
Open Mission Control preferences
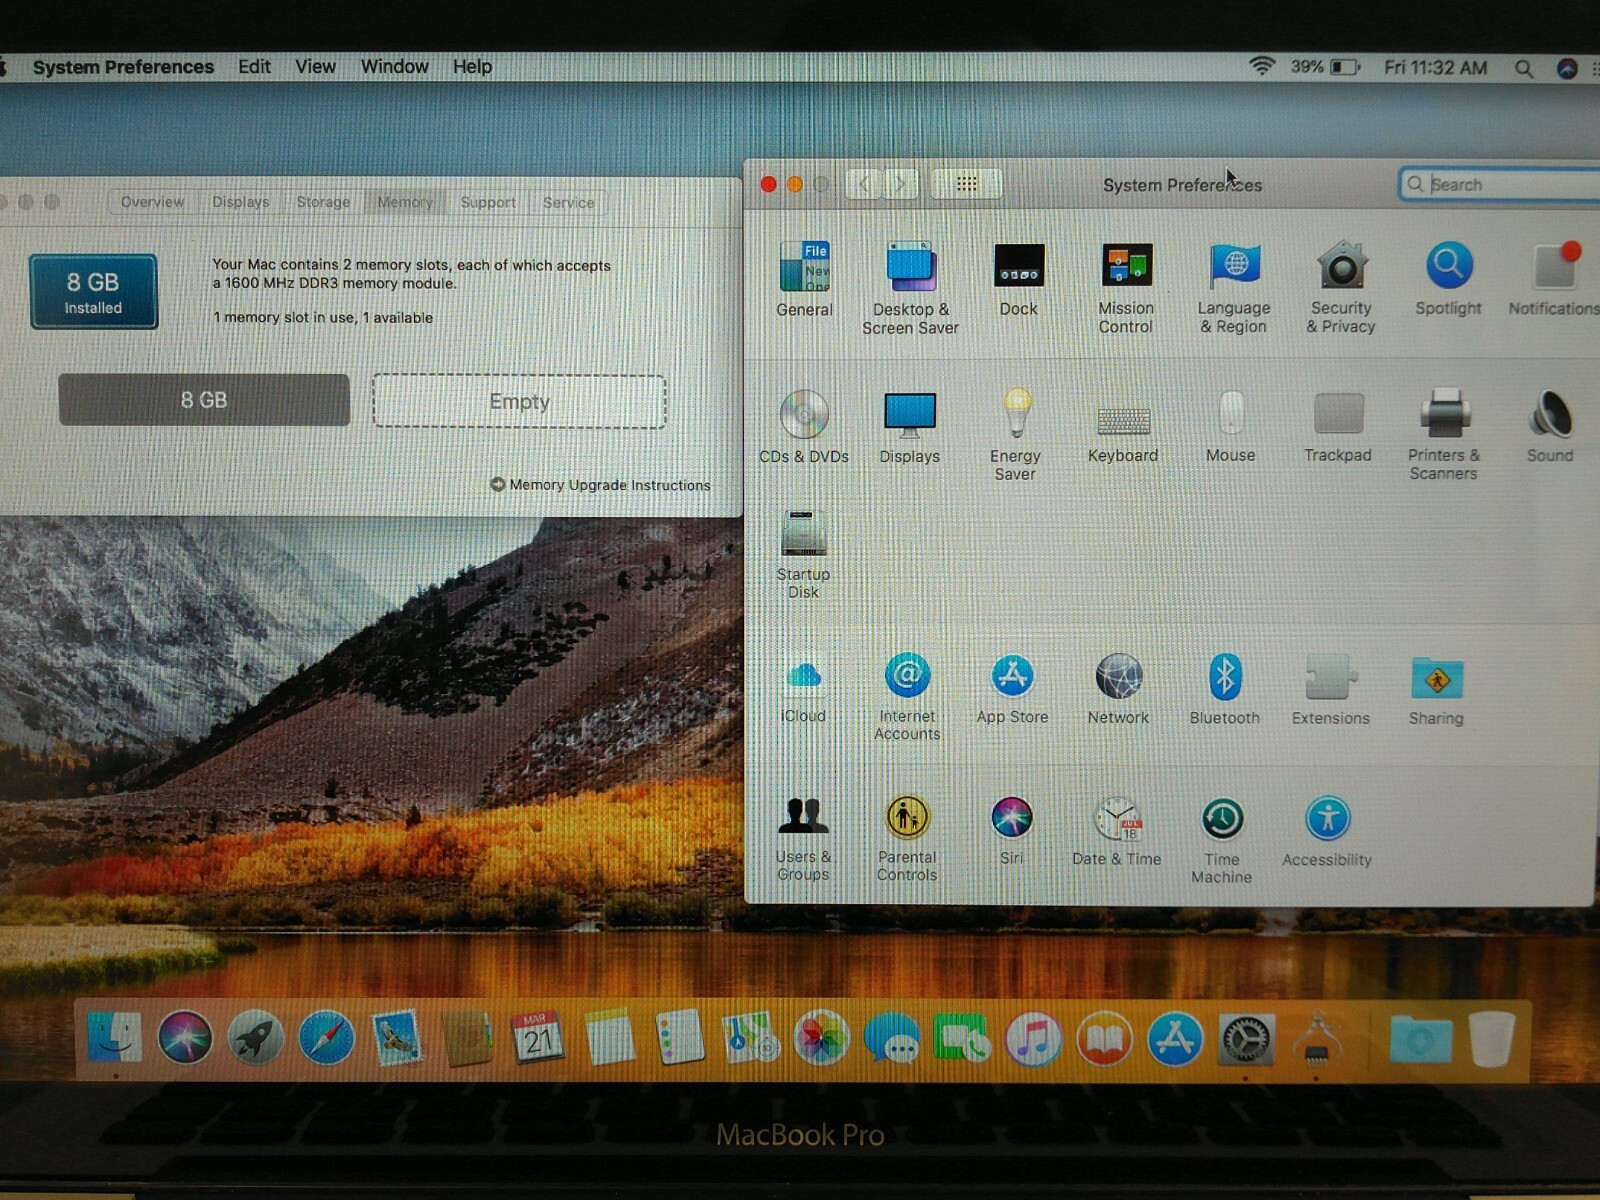coord(1126,287)
